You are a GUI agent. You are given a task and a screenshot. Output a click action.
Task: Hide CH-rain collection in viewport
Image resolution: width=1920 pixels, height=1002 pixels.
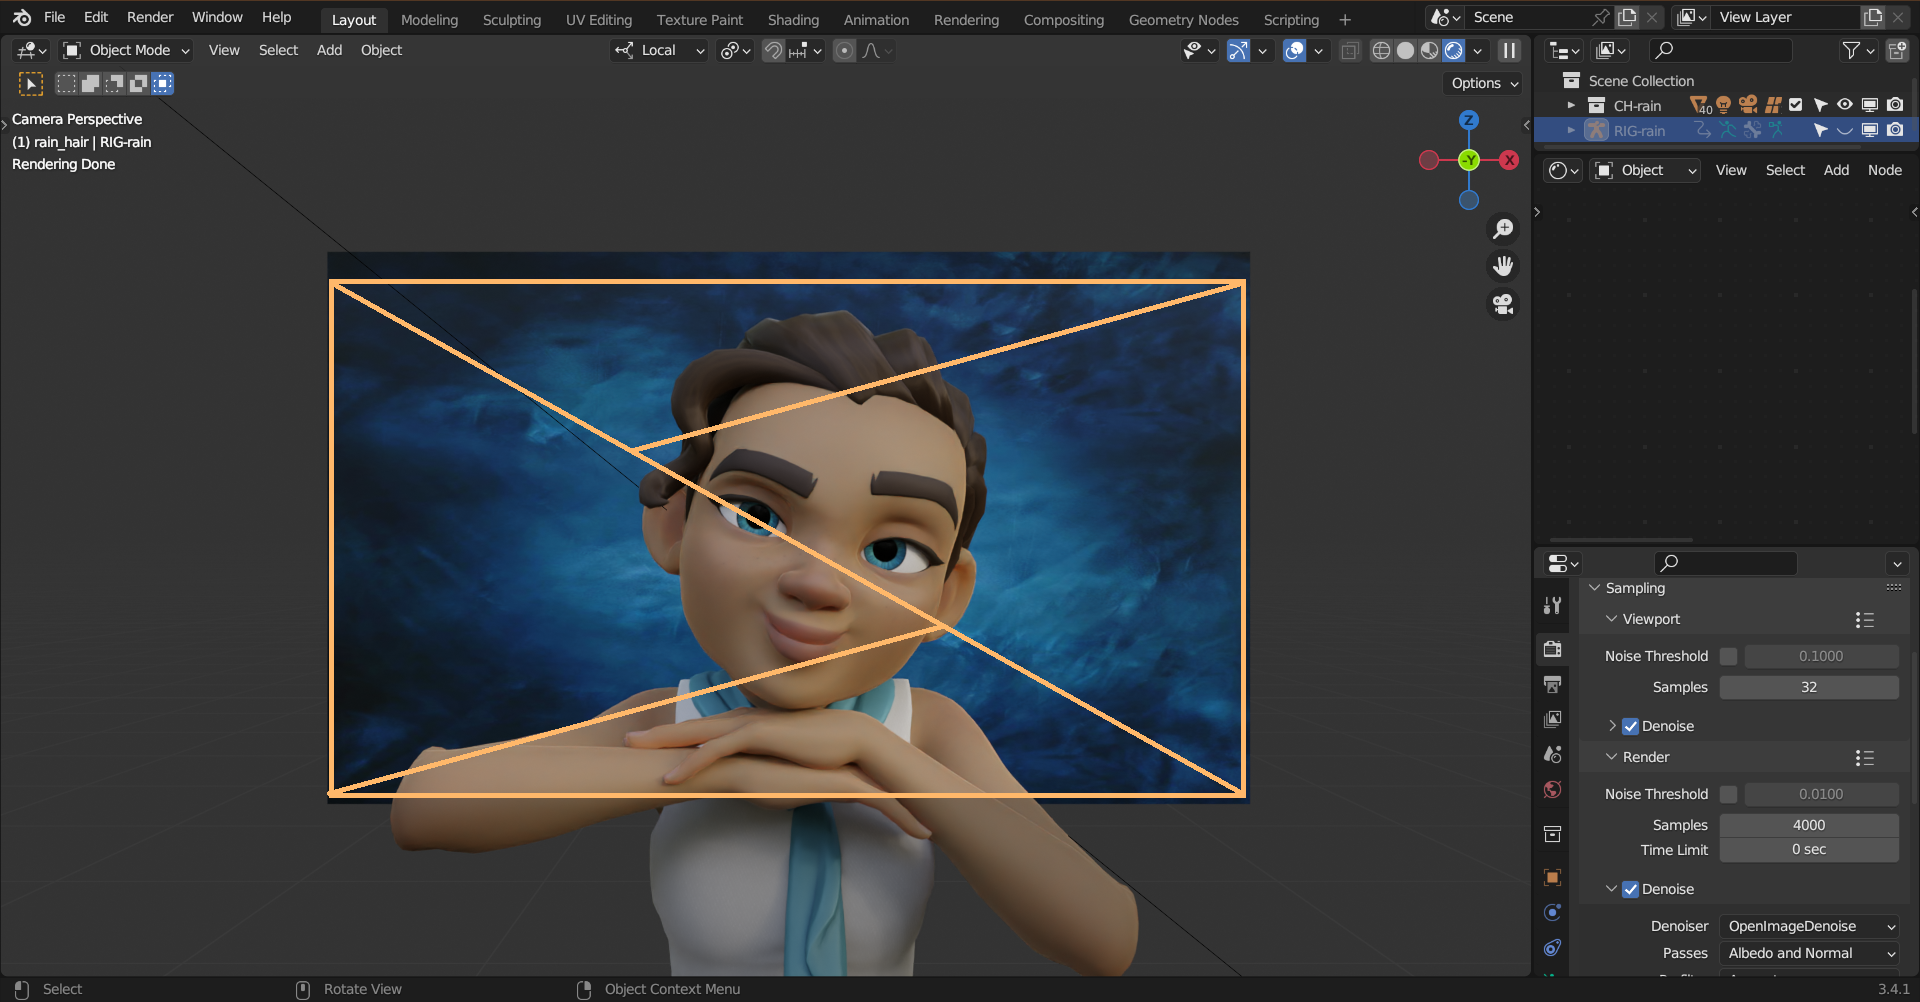pyautogui.click(x=1845, y=105)
